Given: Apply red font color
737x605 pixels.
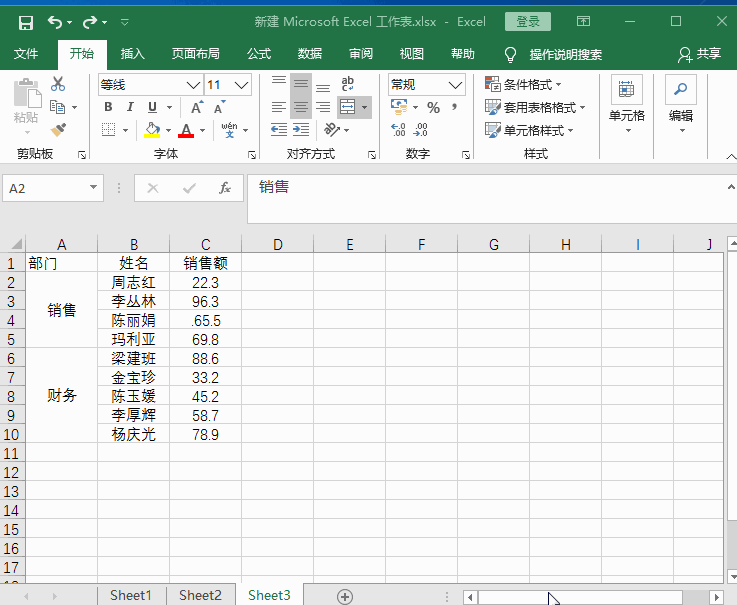Looking at the screenshot, I should pos(186,130).
